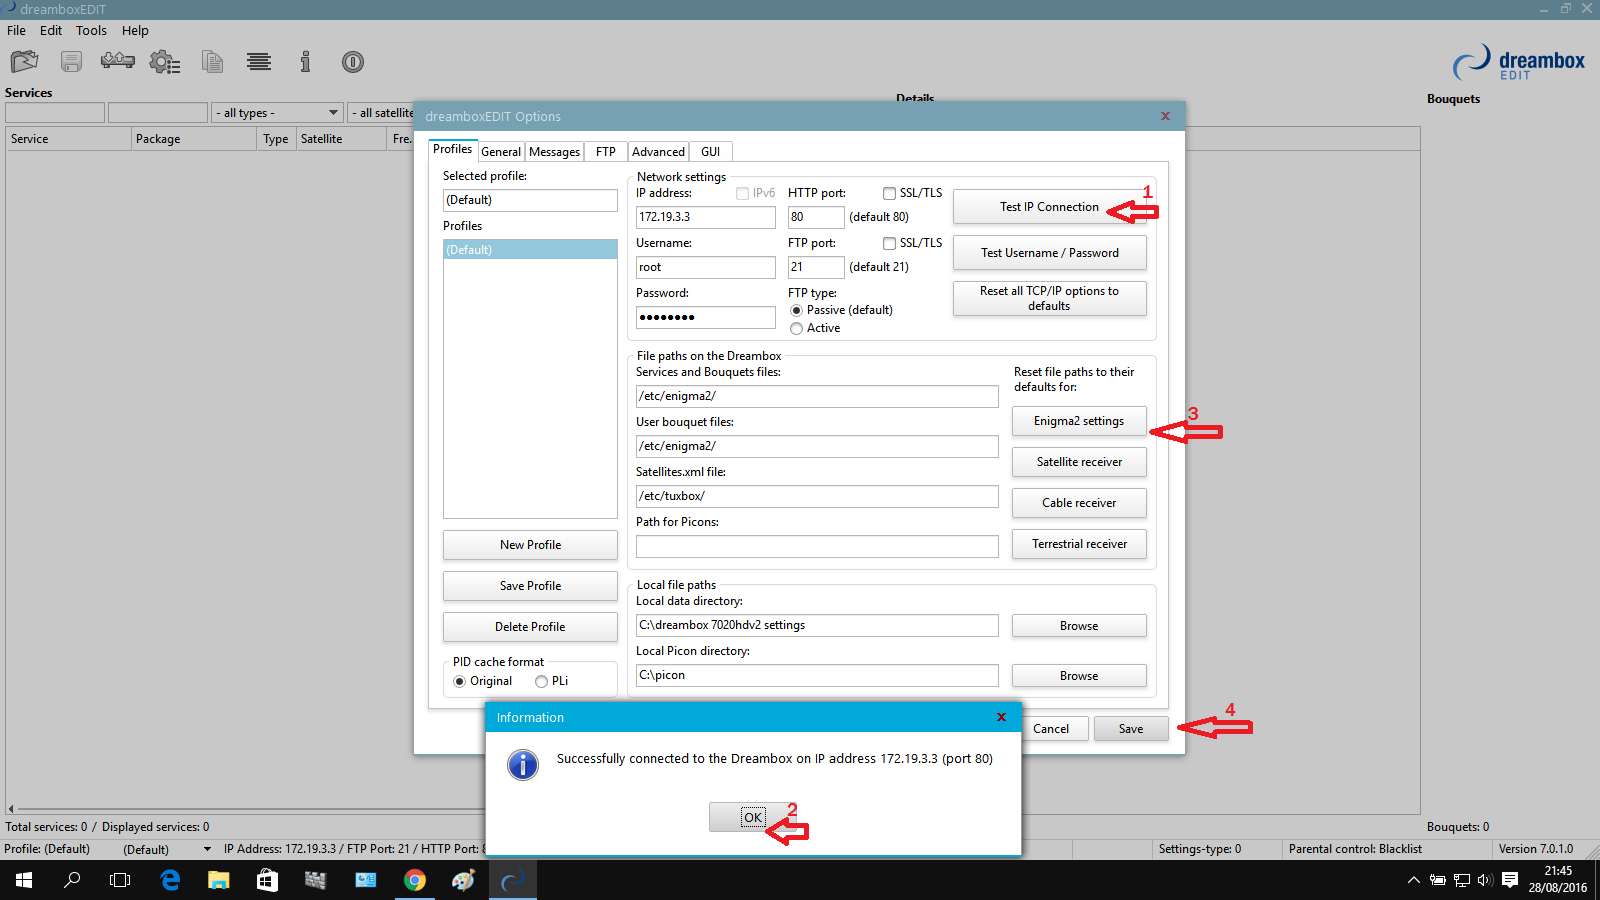The width and height of the screenshot is (1600, 900).
Task: Choose PLi as PID cache format
Action: pyautogui.click(x=542, y=682)
